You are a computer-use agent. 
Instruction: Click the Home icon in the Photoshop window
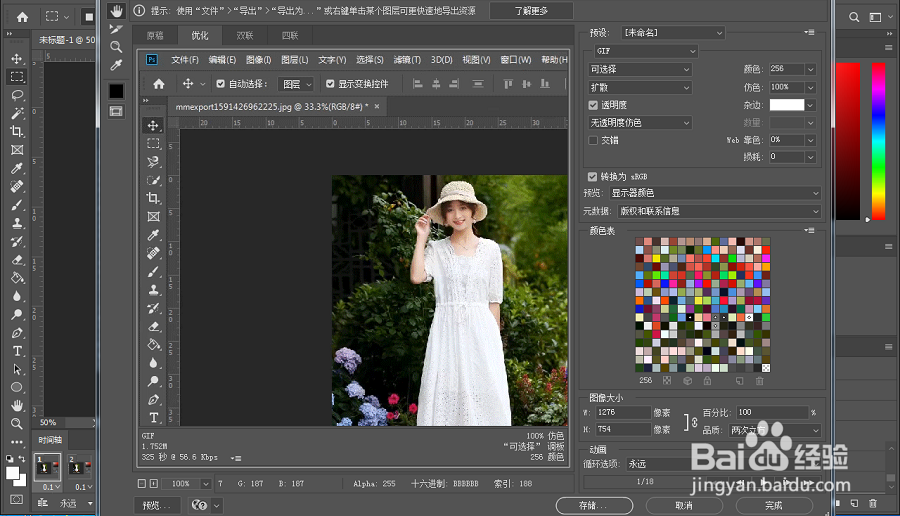click(22, 17)
